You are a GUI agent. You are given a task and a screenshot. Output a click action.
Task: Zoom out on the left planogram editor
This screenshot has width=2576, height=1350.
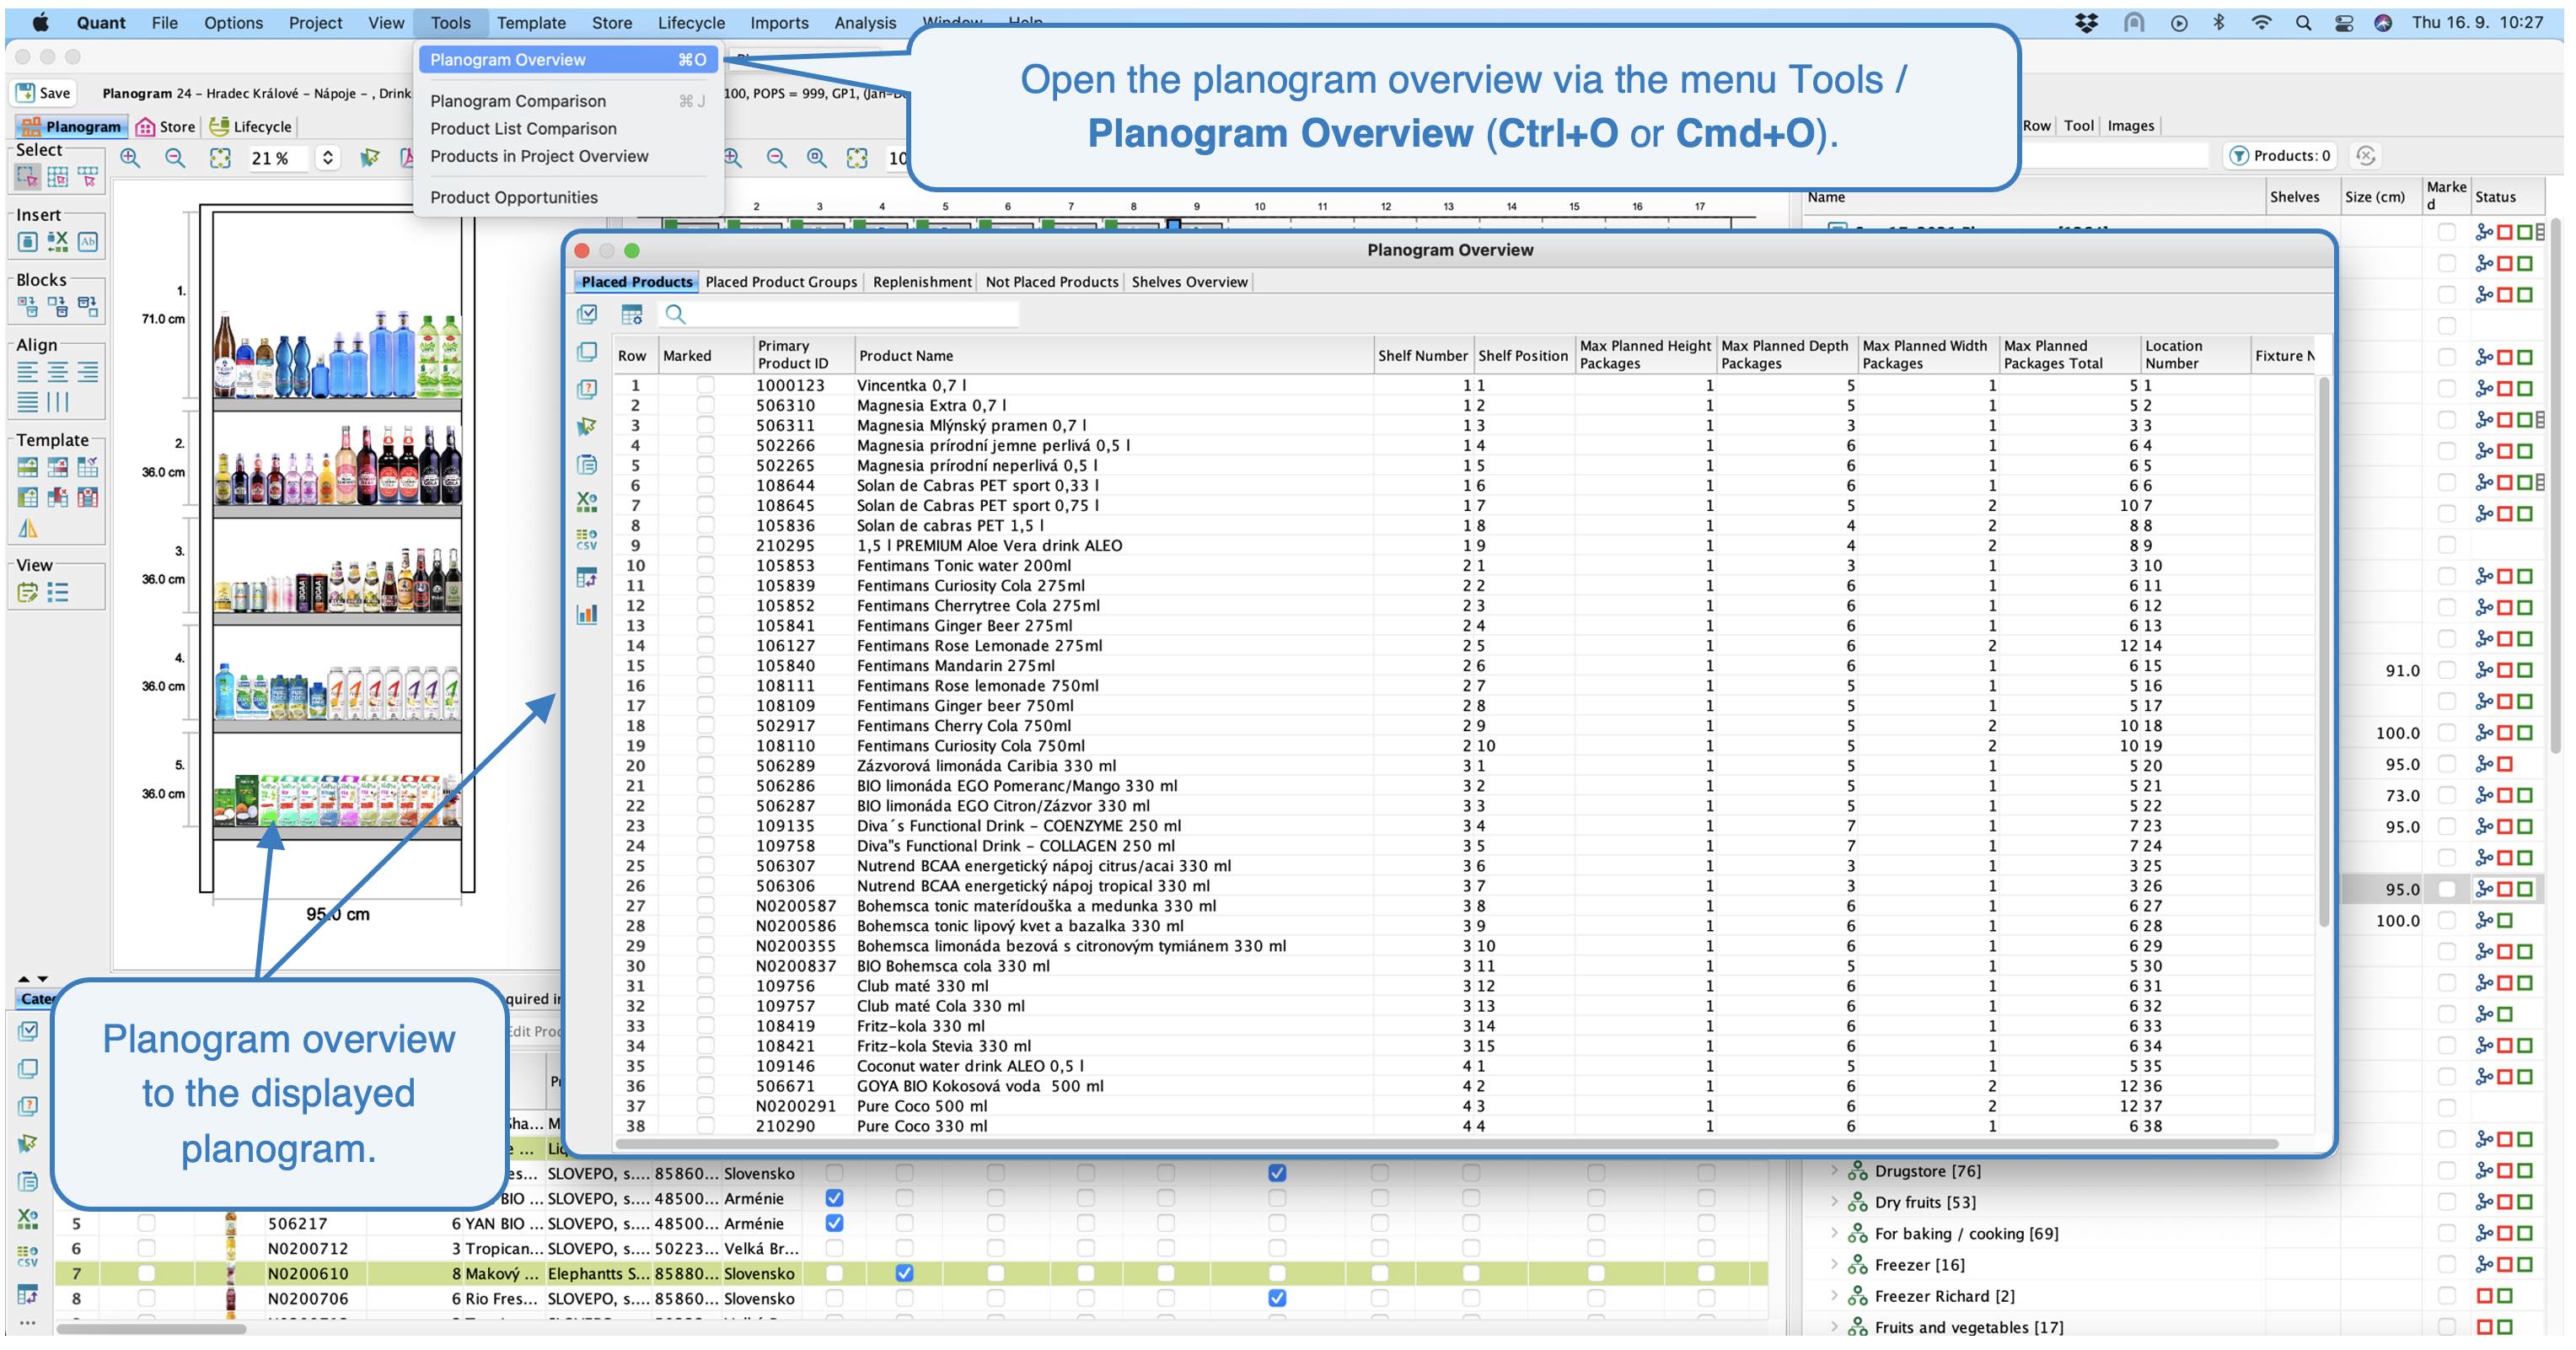click(x=175, y=158)
